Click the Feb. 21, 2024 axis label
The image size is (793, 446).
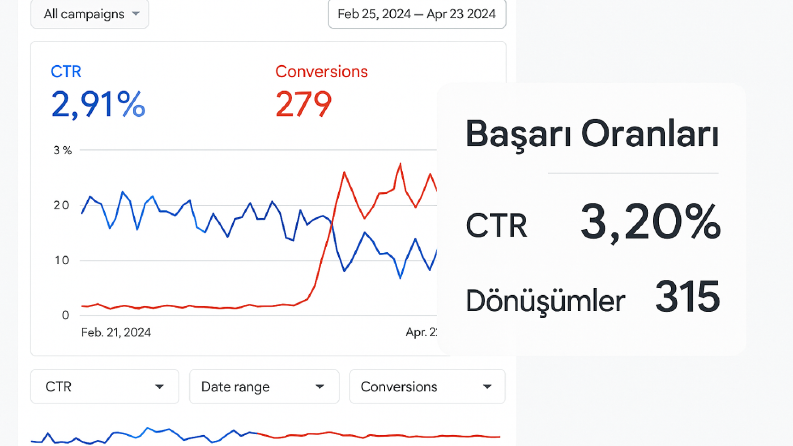pyautogui.click(x=116, y=332)
